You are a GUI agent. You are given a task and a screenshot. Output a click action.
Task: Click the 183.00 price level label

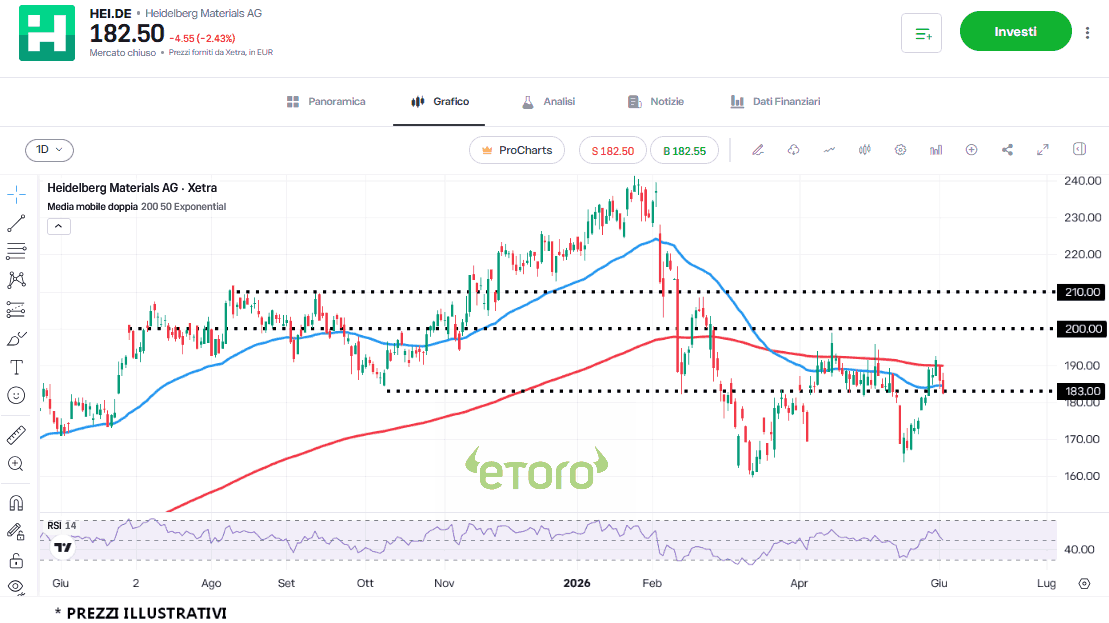(x=1081, y=391)
